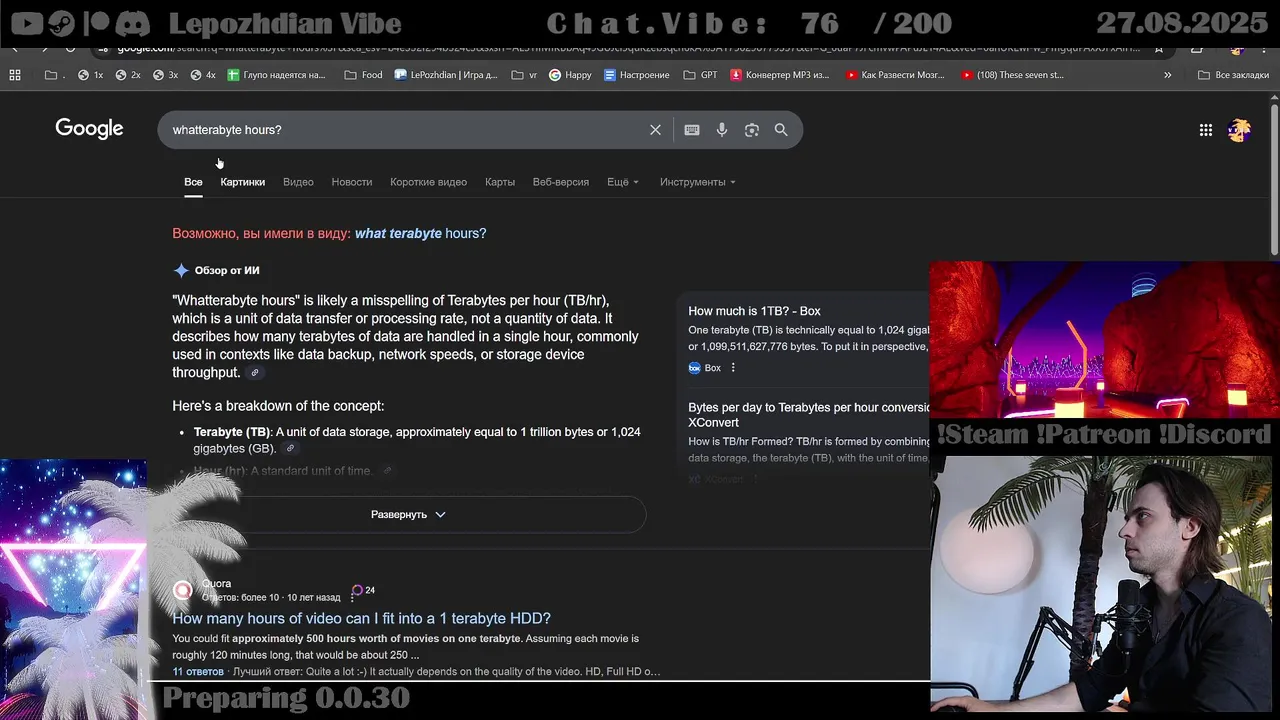Click the Google logo

click(89, 129)
